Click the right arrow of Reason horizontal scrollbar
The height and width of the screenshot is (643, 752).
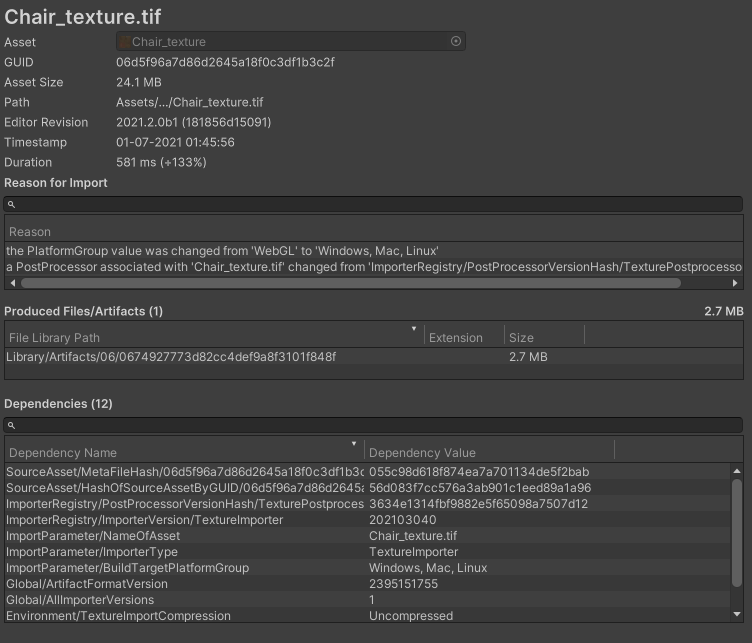pyautogui.click(x=737, y=283)
